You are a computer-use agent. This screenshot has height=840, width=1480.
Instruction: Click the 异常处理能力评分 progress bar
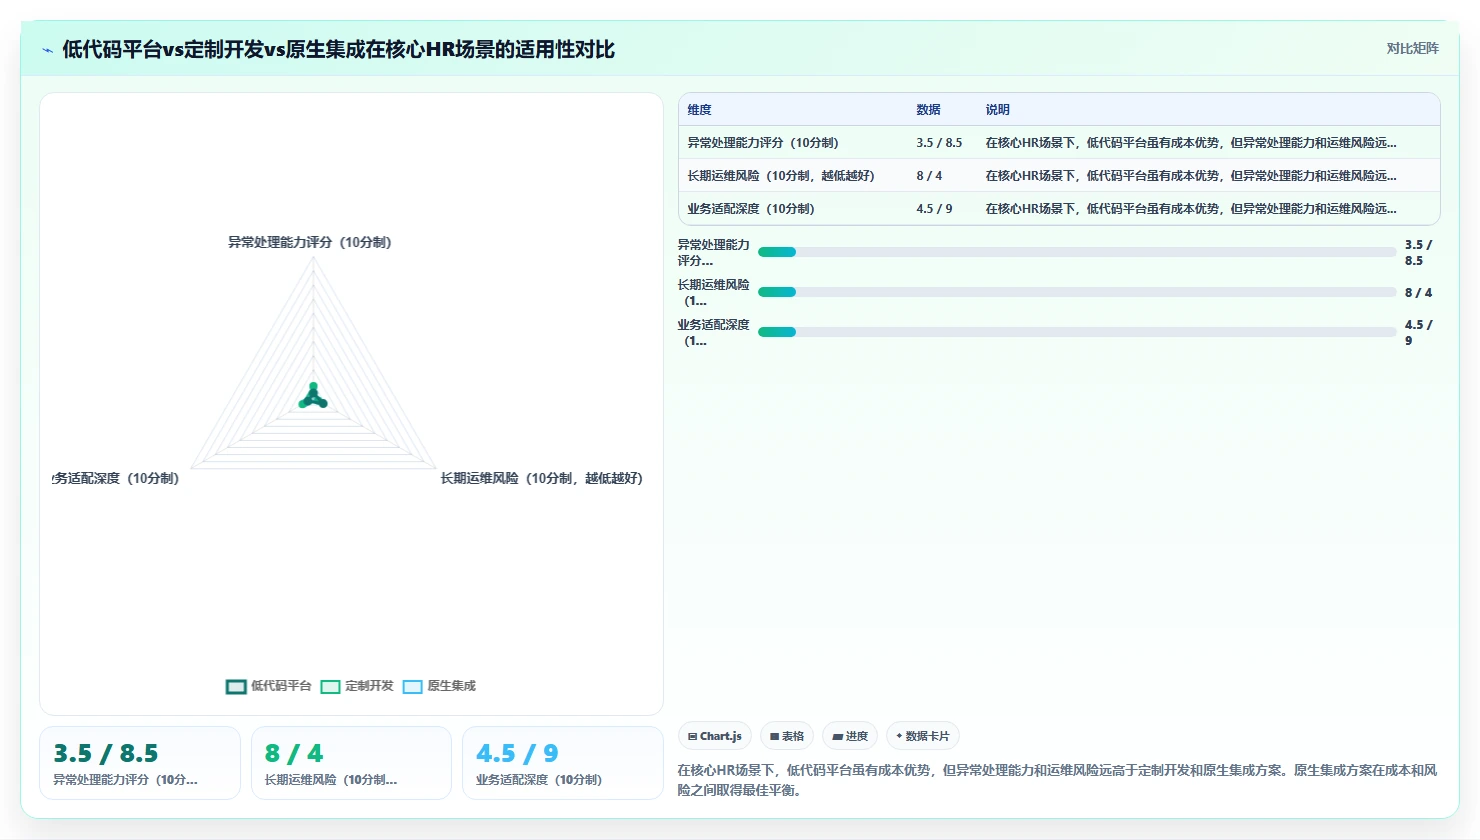coord(1077,252)
